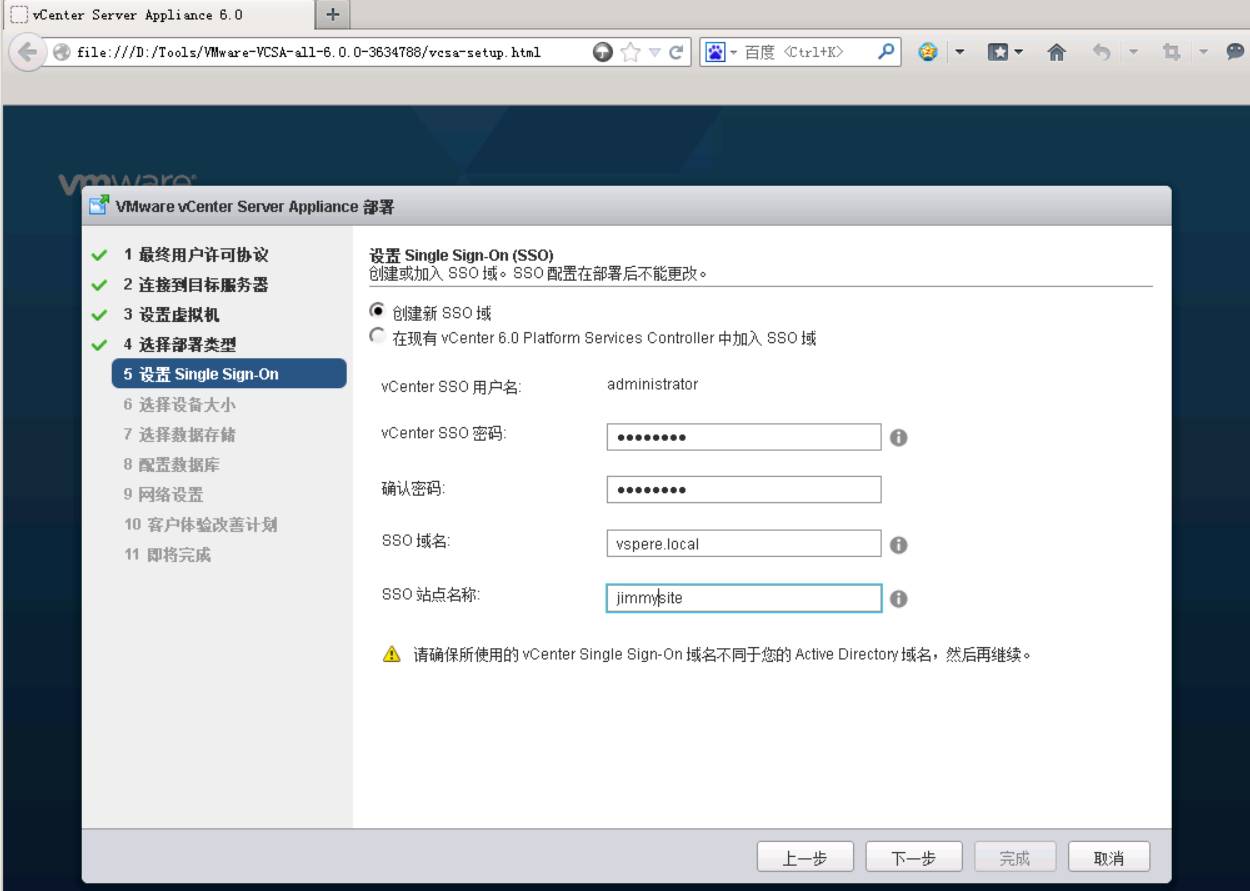The image size is (1250, 891).
Task: Click the bookmark star in address bar
Action: 630,52
